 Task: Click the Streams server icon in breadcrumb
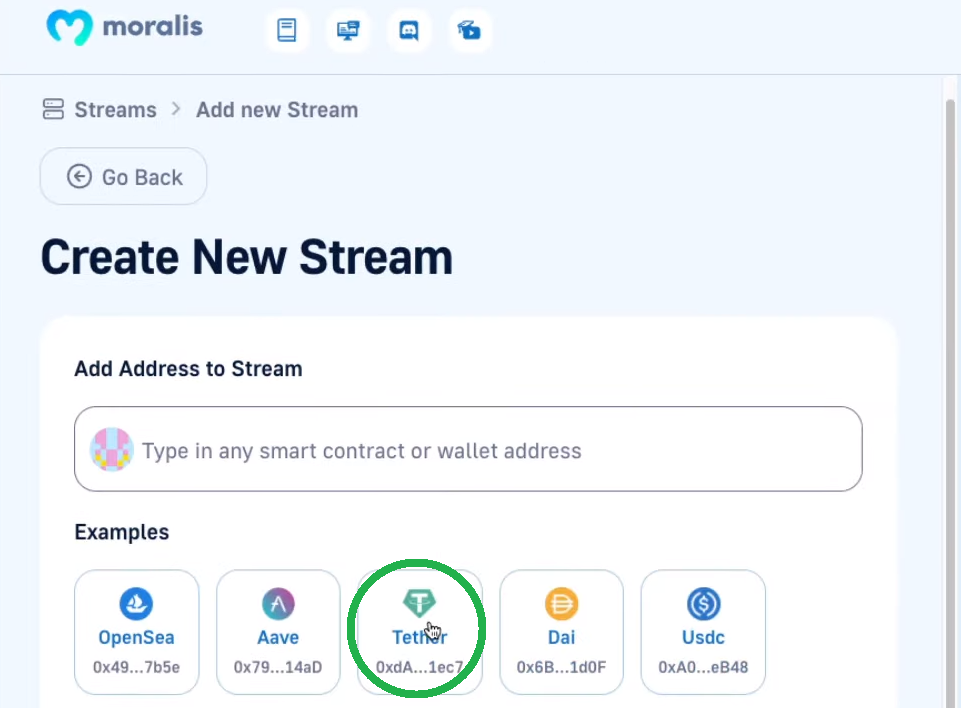(x=53, y=109)
